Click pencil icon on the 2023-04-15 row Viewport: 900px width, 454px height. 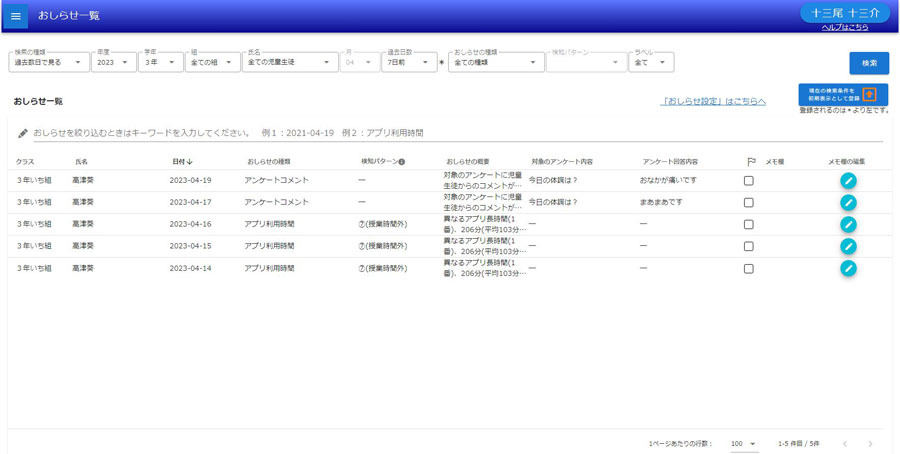click(848, 246)
